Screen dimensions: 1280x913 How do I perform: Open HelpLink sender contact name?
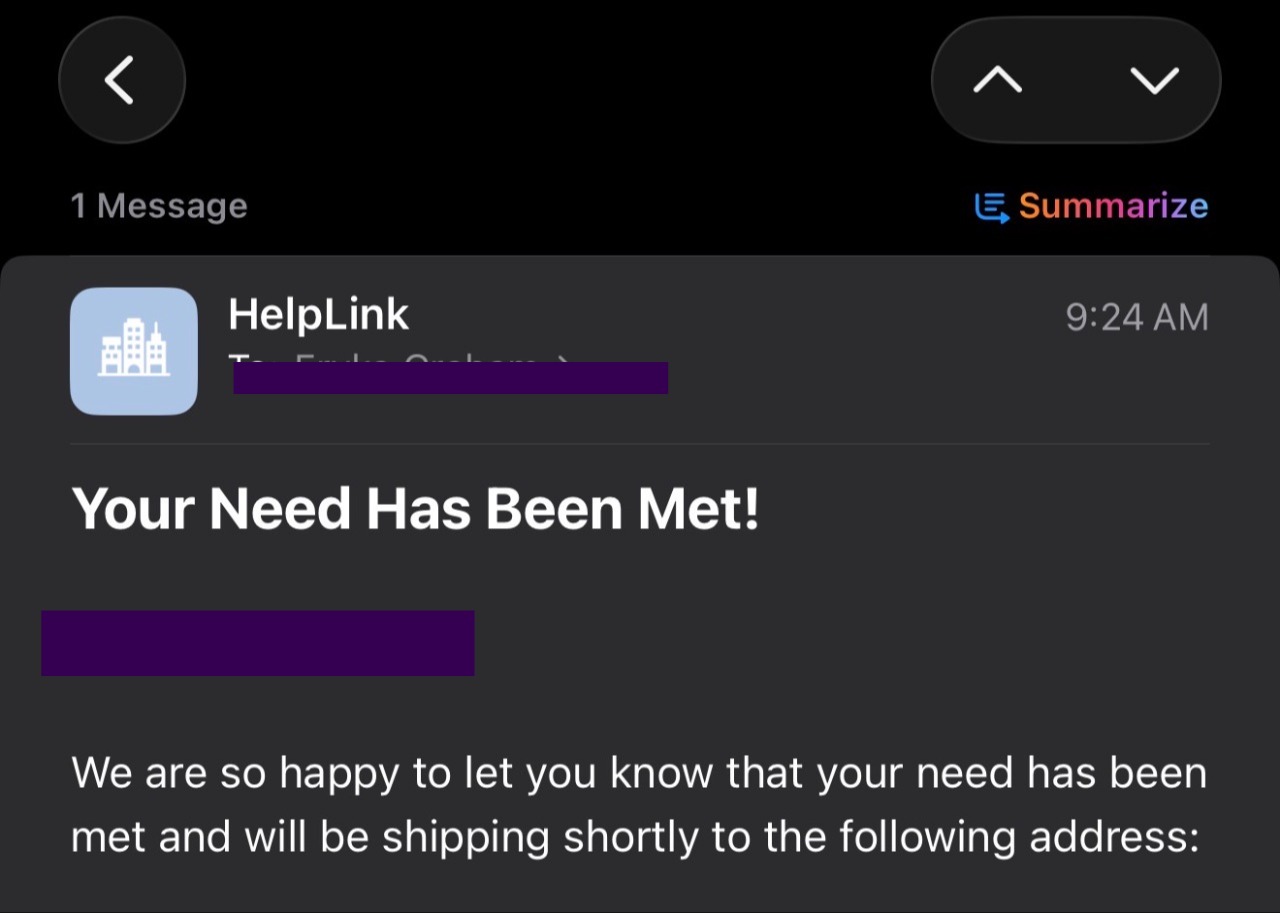pyautogui.click(x=318, y=315)
